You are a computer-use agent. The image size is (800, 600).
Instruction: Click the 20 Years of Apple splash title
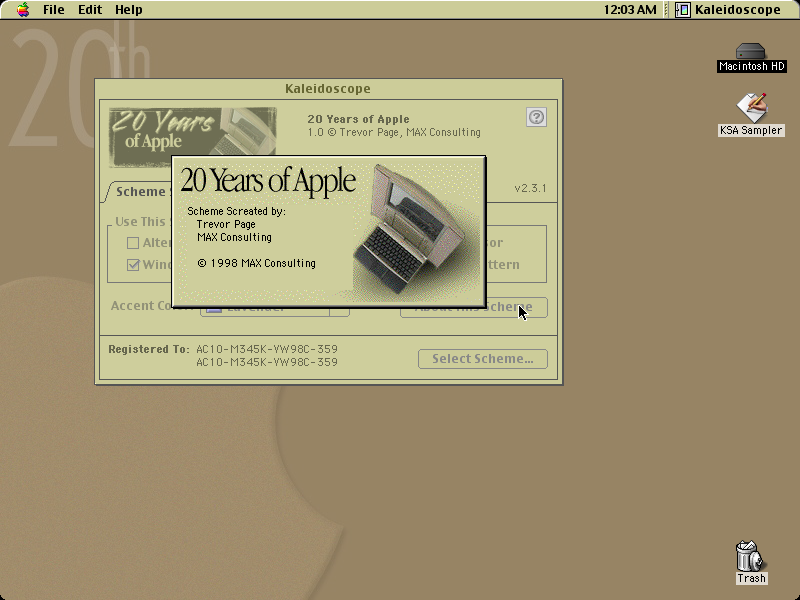click(x=268, y=181)
